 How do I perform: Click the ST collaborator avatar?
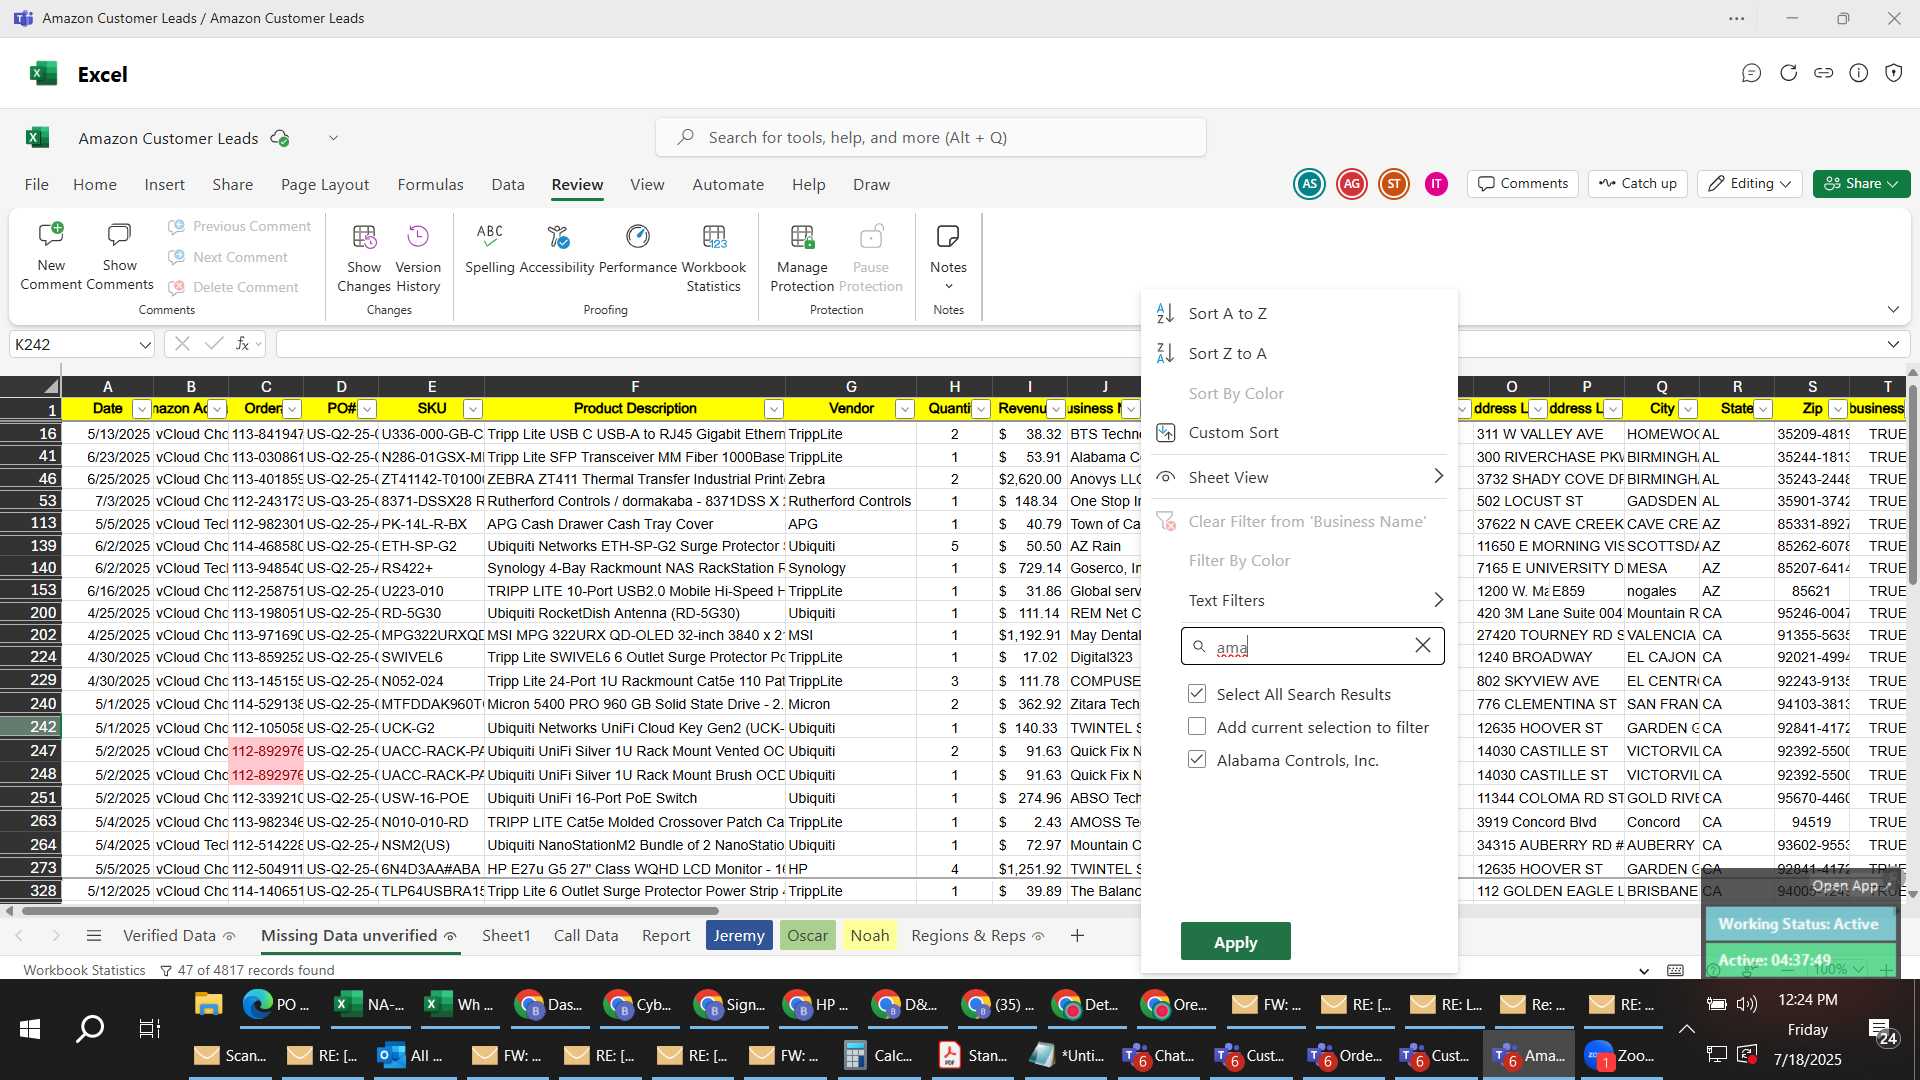coord(1393,184)
